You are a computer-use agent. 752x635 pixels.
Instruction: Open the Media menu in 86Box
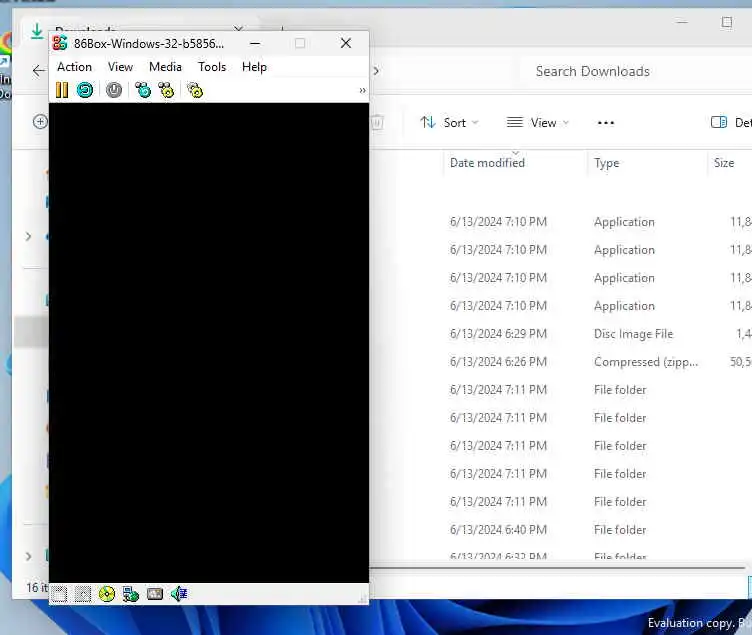tap(165, 67)
